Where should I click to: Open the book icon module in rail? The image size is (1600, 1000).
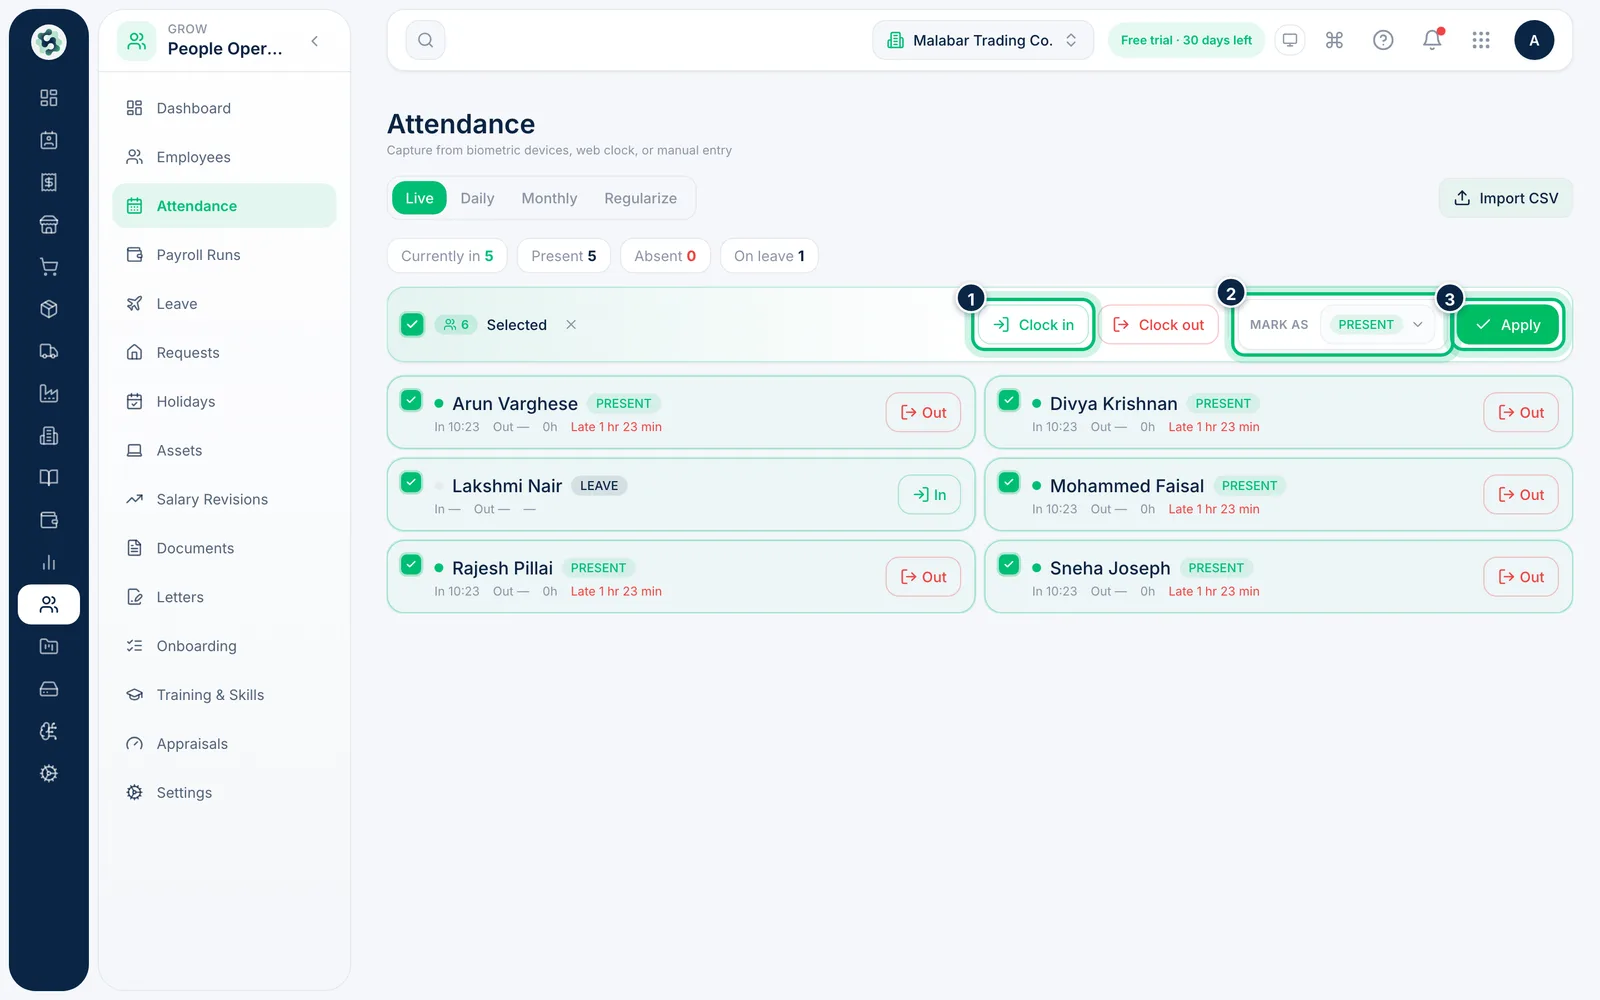click(49, 478)
